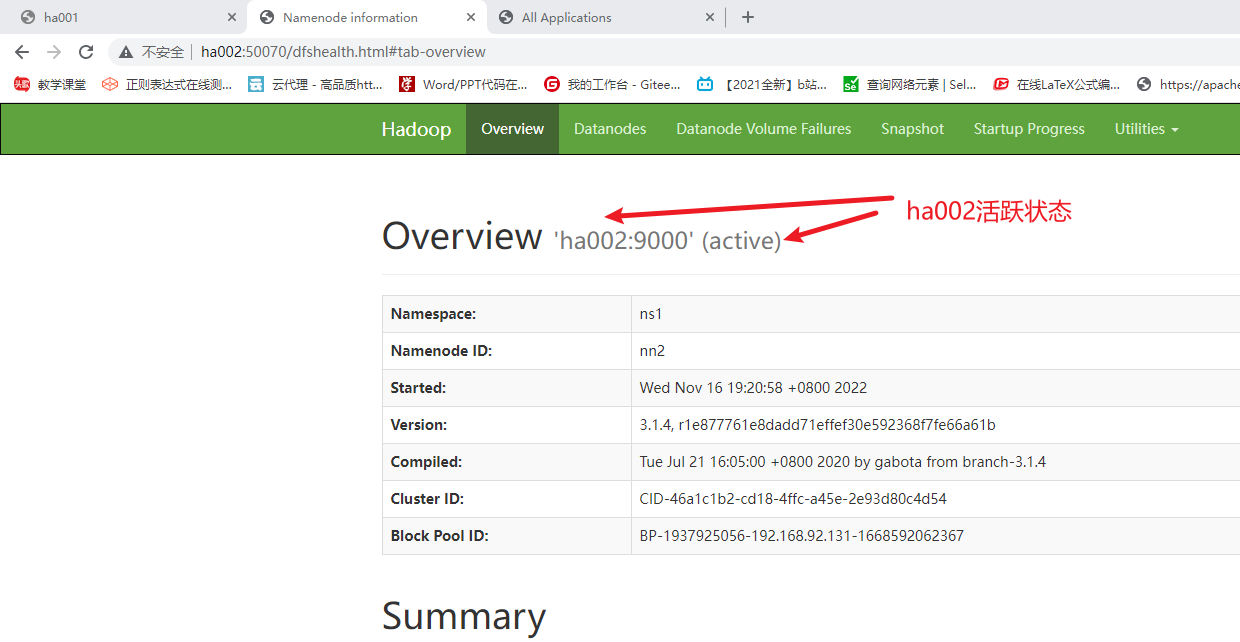Viewport: 1240px width, 642px height.
Task: Open the 正则表达式在线测 bookmark
Action: point(166,85)
